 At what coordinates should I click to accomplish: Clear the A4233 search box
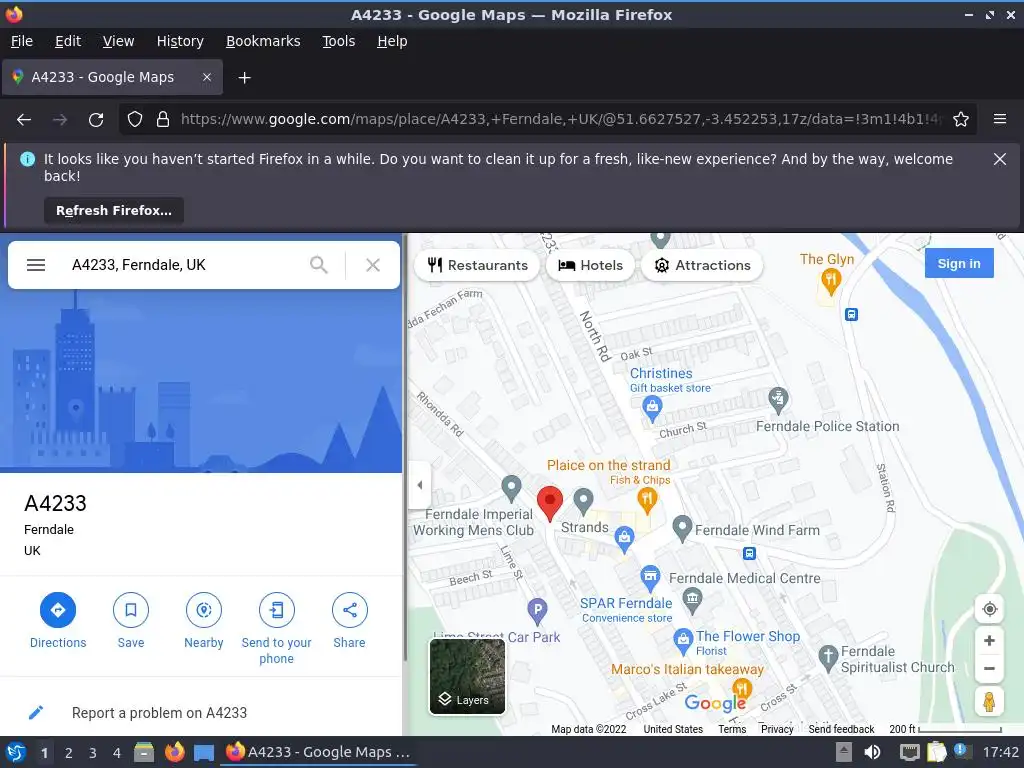373,264
